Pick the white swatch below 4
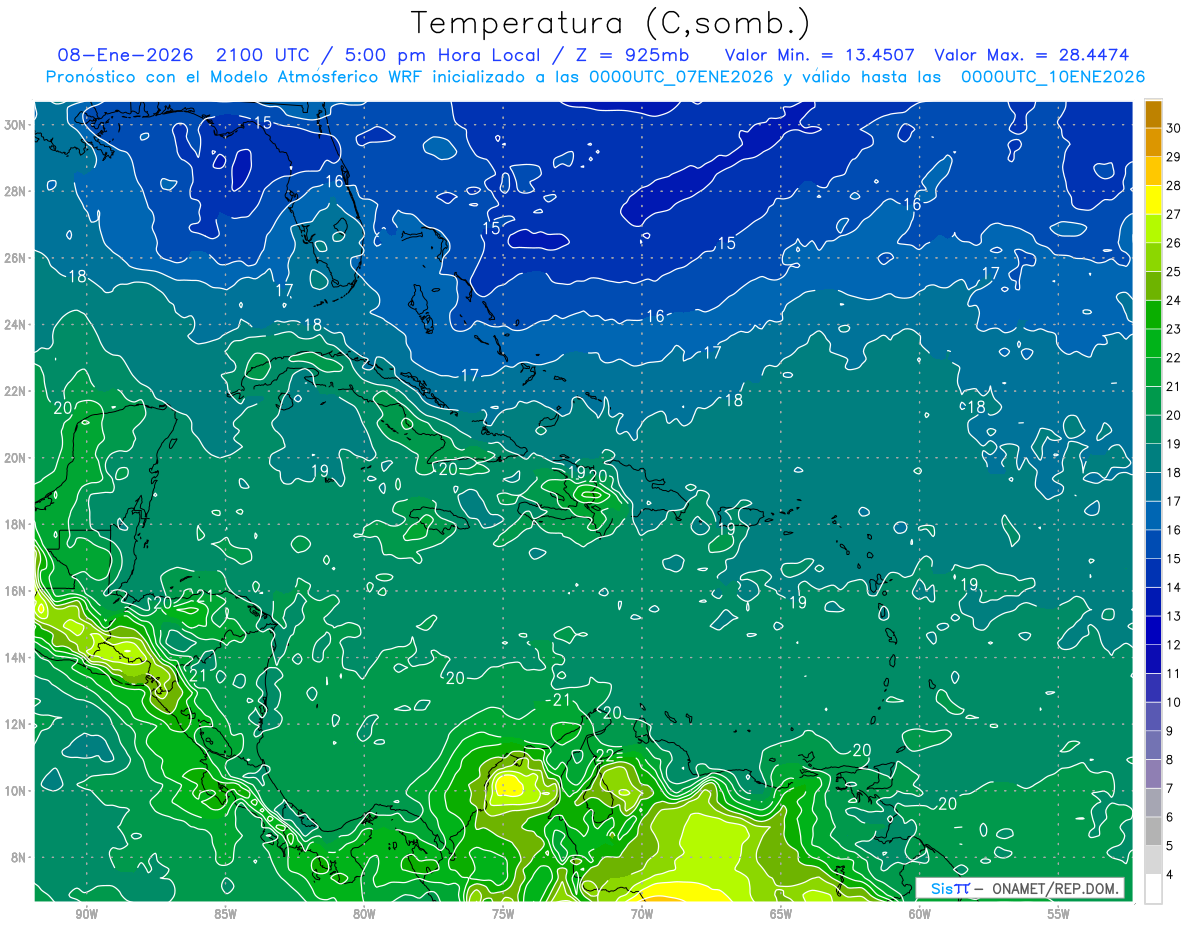 click(x=1154, y=889)
